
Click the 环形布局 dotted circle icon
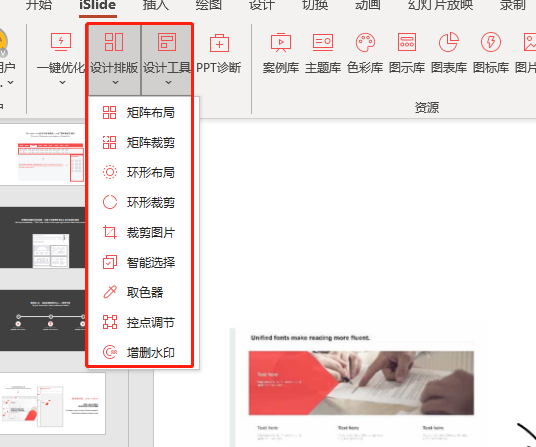pyautogui.click(x=110, y=172)
